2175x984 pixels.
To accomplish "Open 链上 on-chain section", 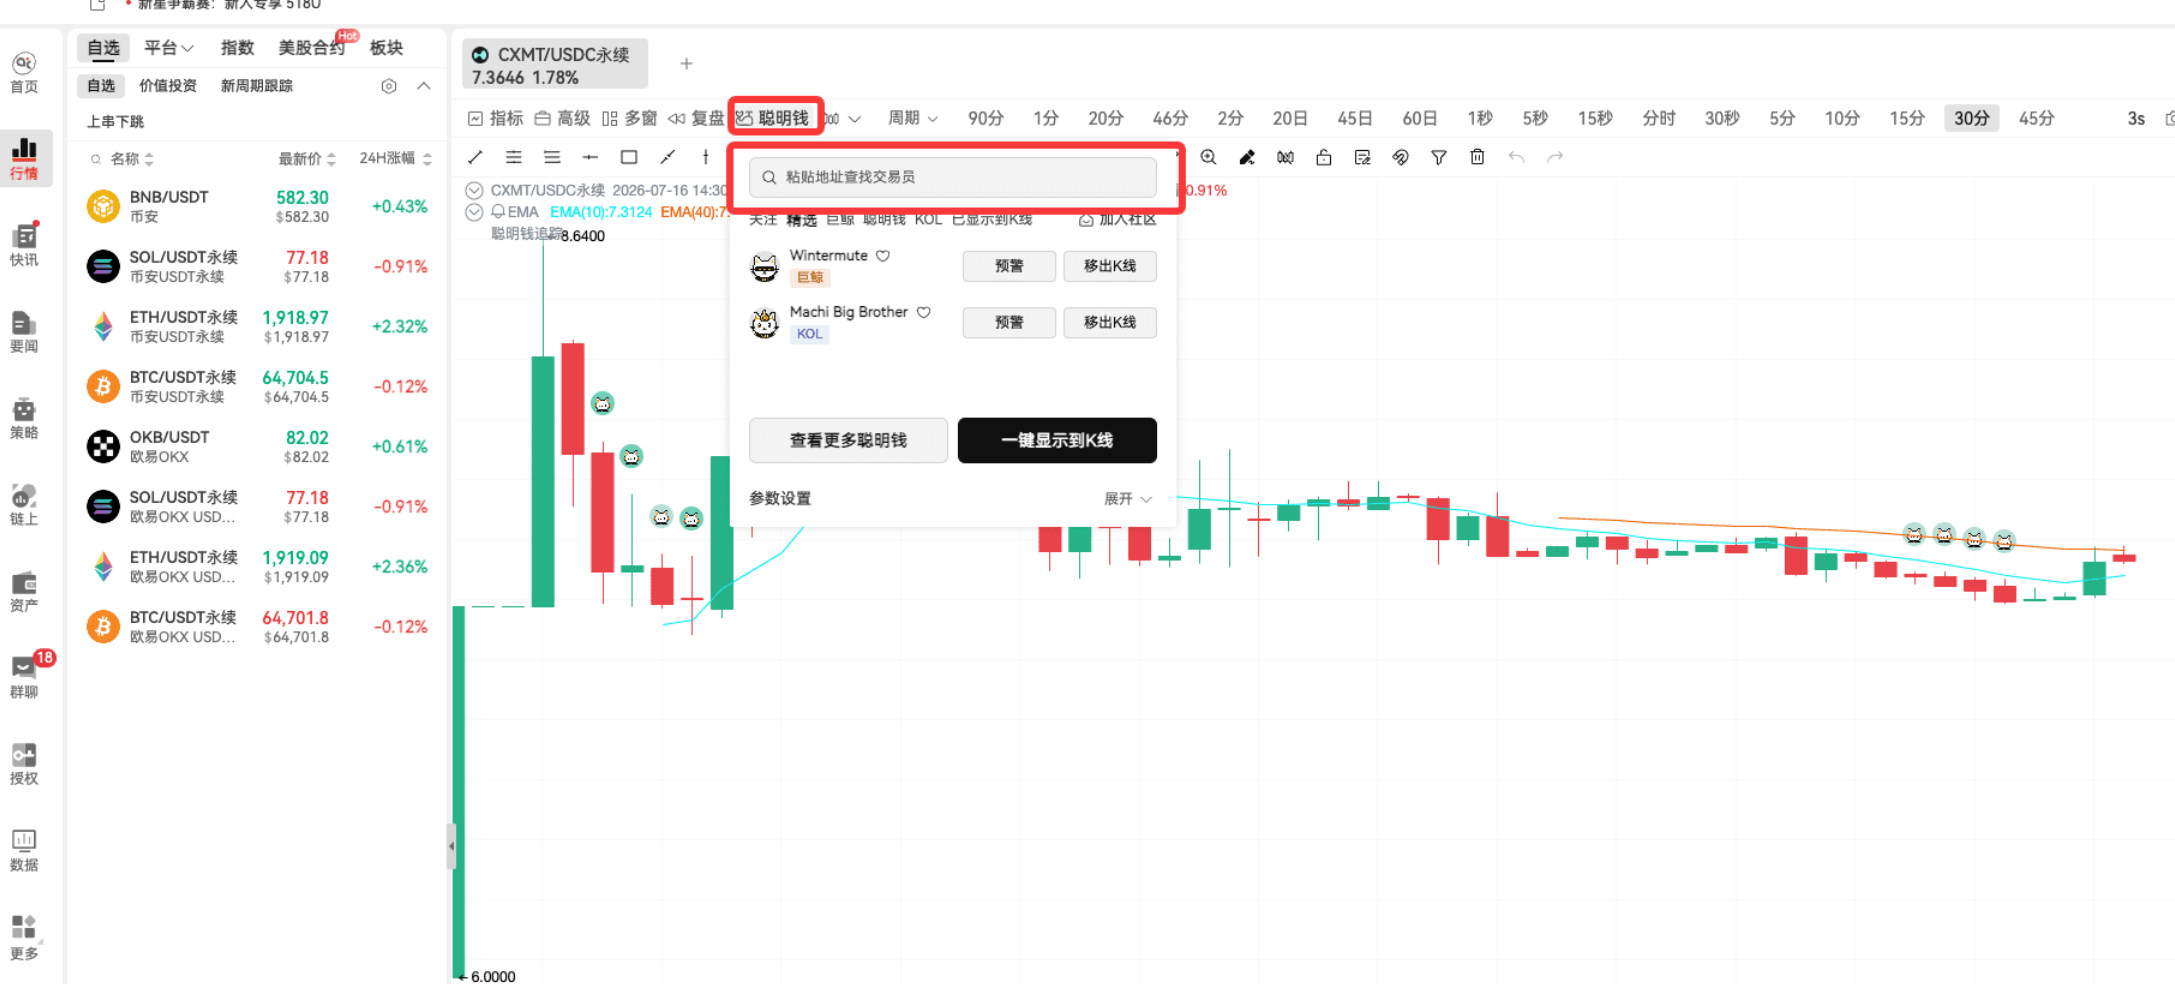I will click(x=24, y=505).
